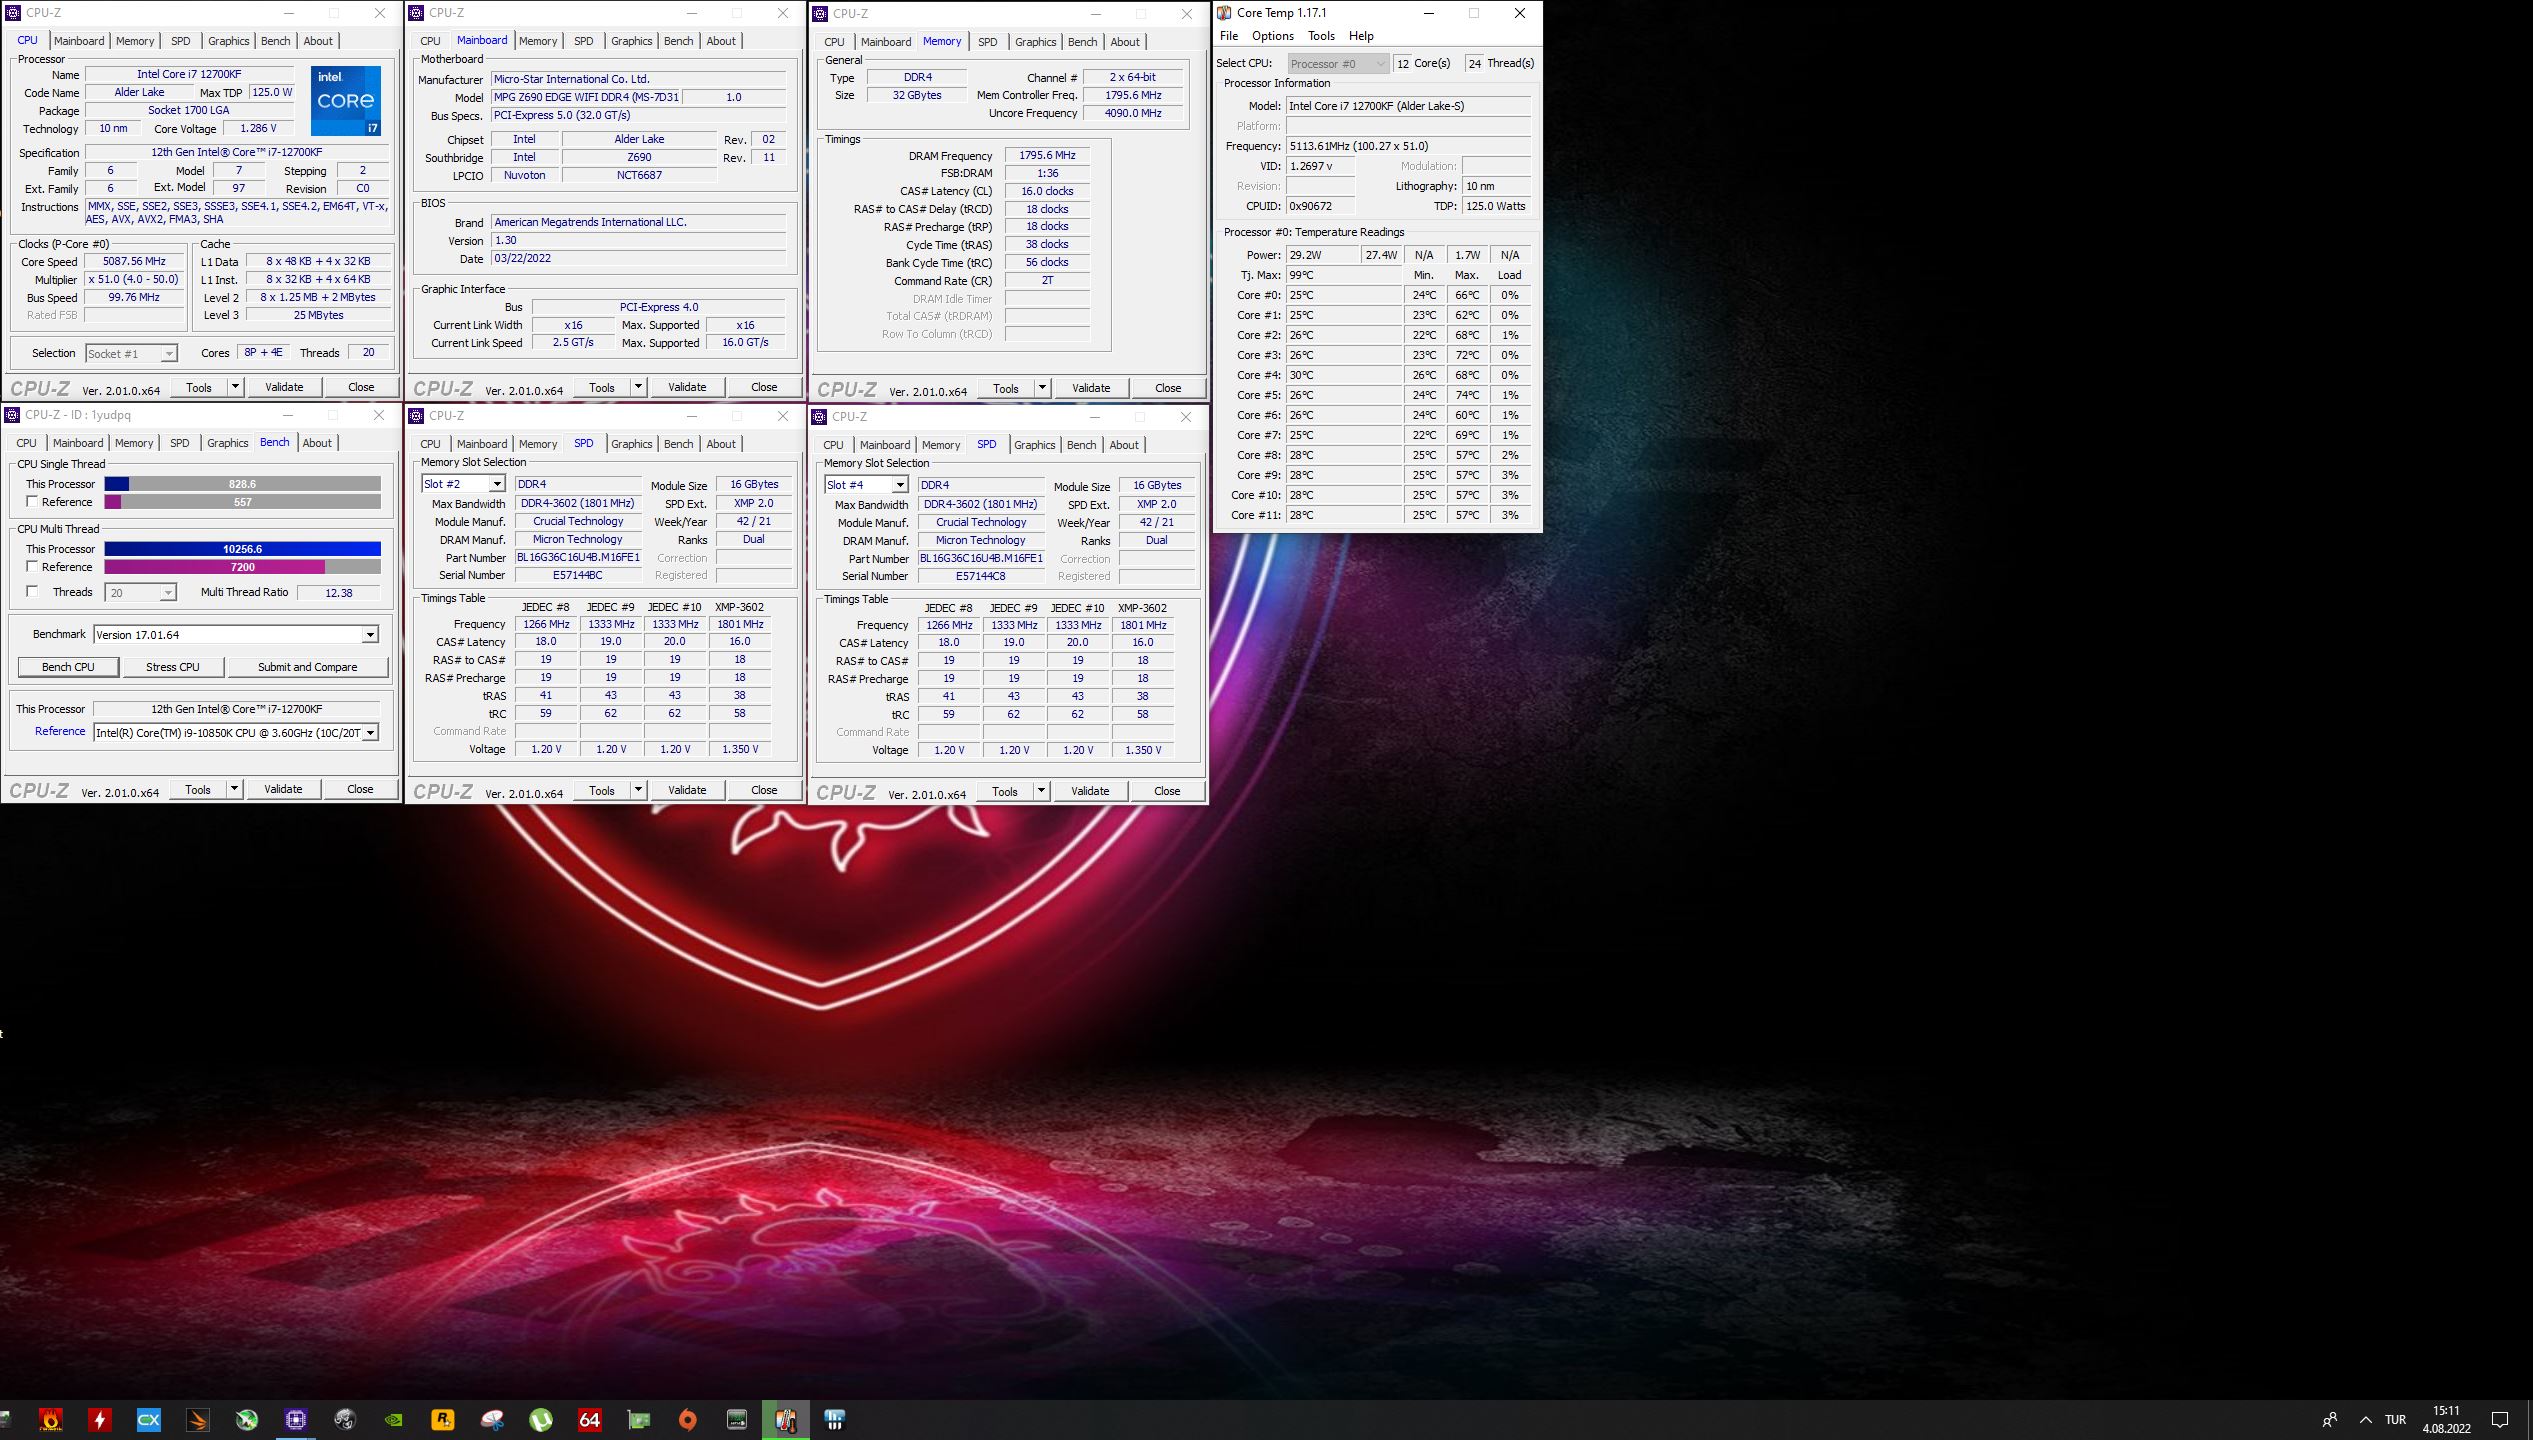This screenshot has height=1440, width=2533.
Task: Open Tools arrow in CPU tab window
Action: [x=235, y=387]
